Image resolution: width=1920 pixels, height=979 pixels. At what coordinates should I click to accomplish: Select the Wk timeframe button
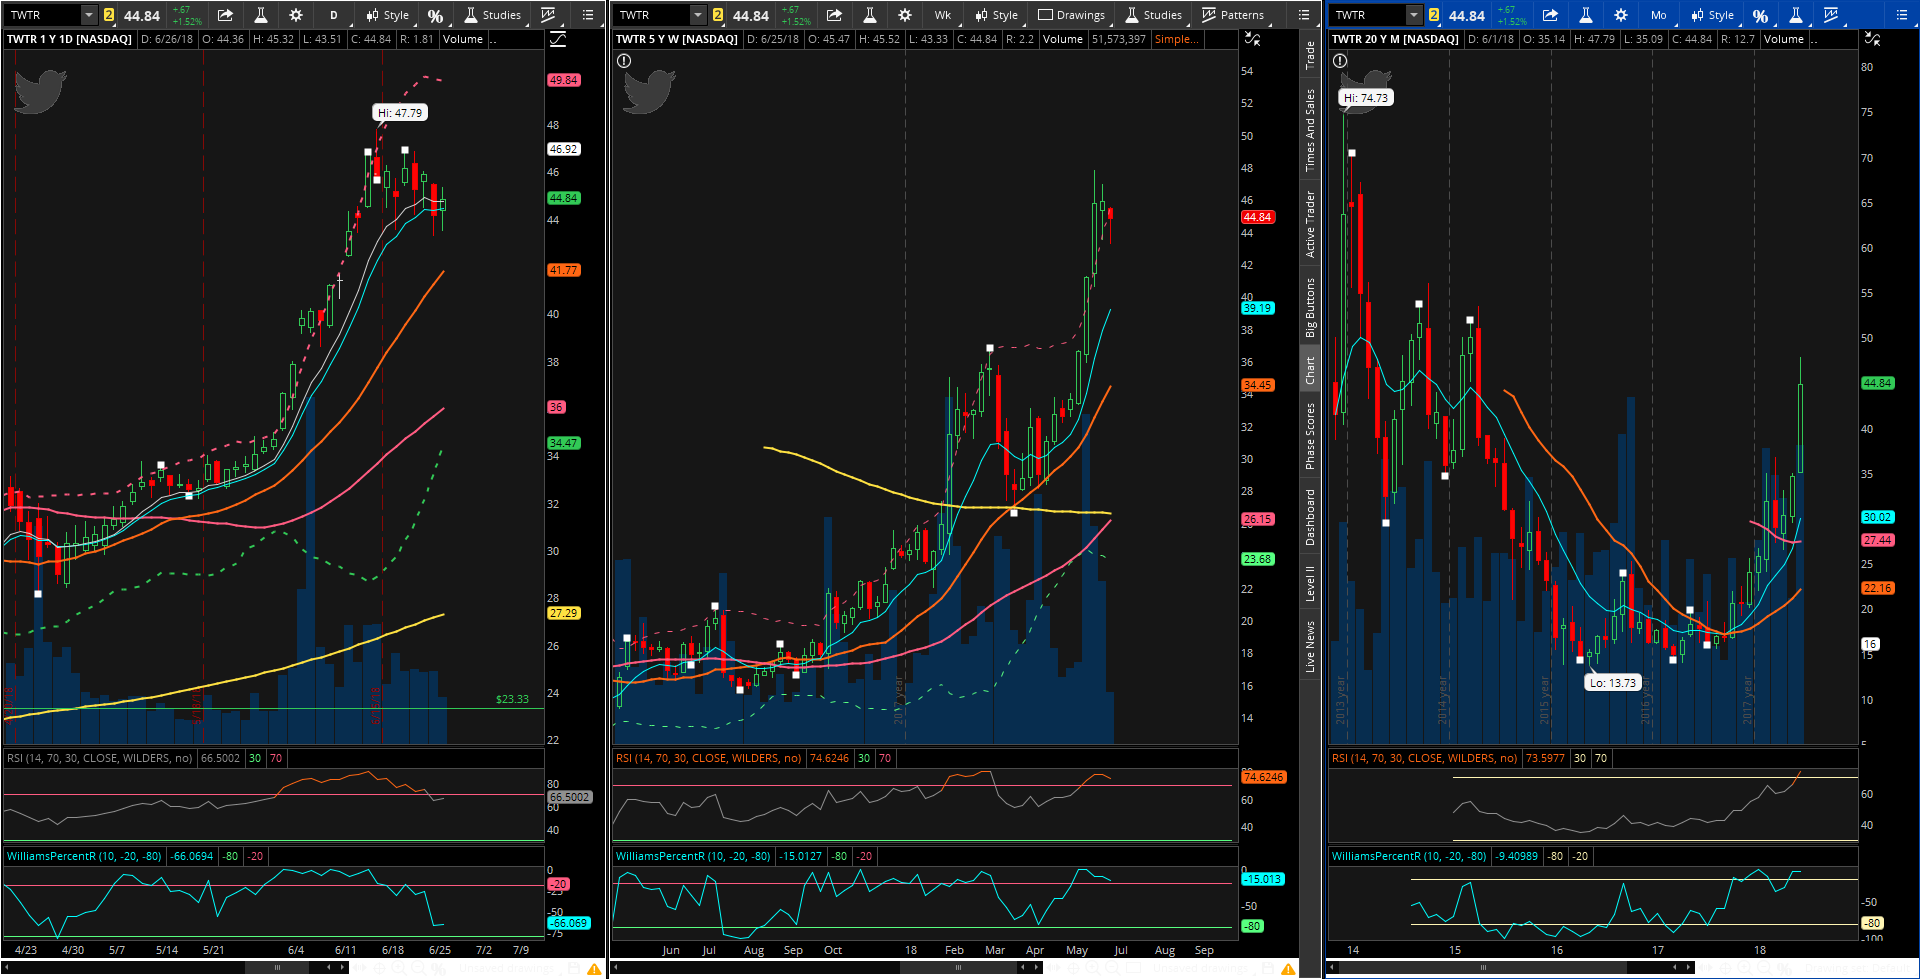[943, 15]
